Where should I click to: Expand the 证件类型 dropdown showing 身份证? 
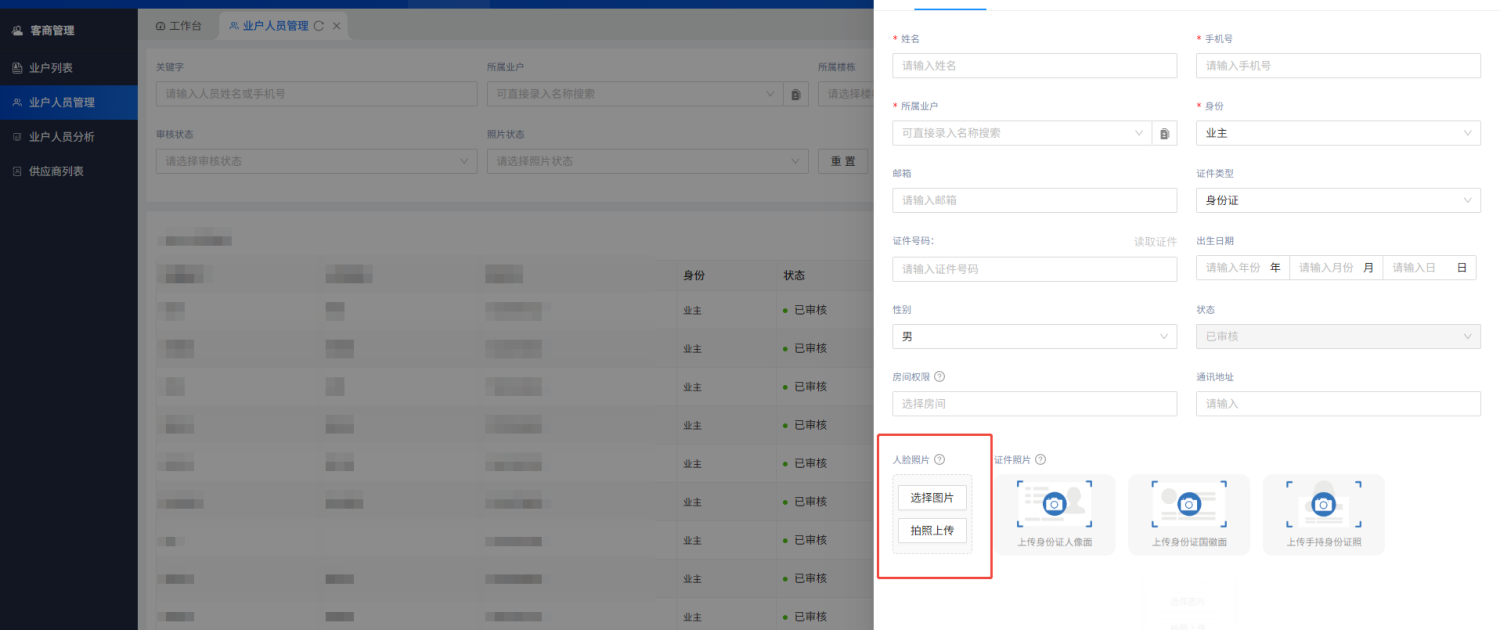(x=1337, y=201)
